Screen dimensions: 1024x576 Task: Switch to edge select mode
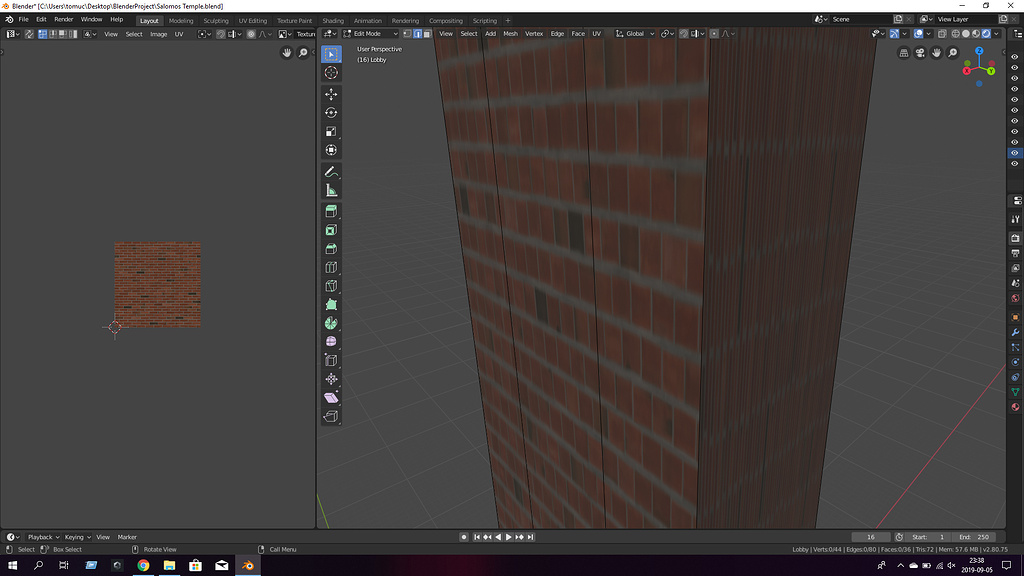pos(417,34)
